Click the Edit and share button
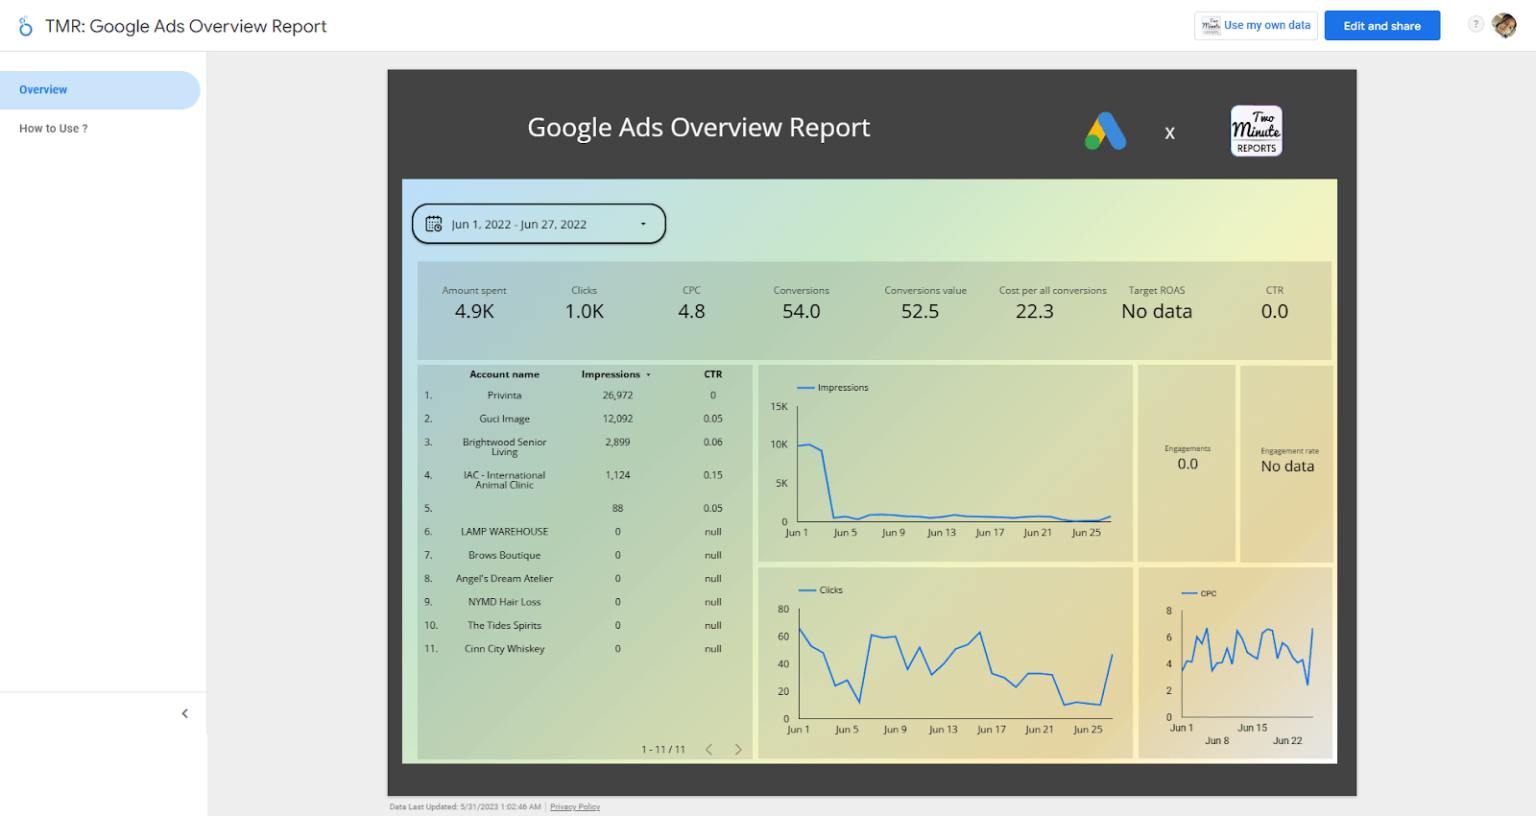Screen dimensions: 1536x816 pyautogui.click(x=1382, y=25)
